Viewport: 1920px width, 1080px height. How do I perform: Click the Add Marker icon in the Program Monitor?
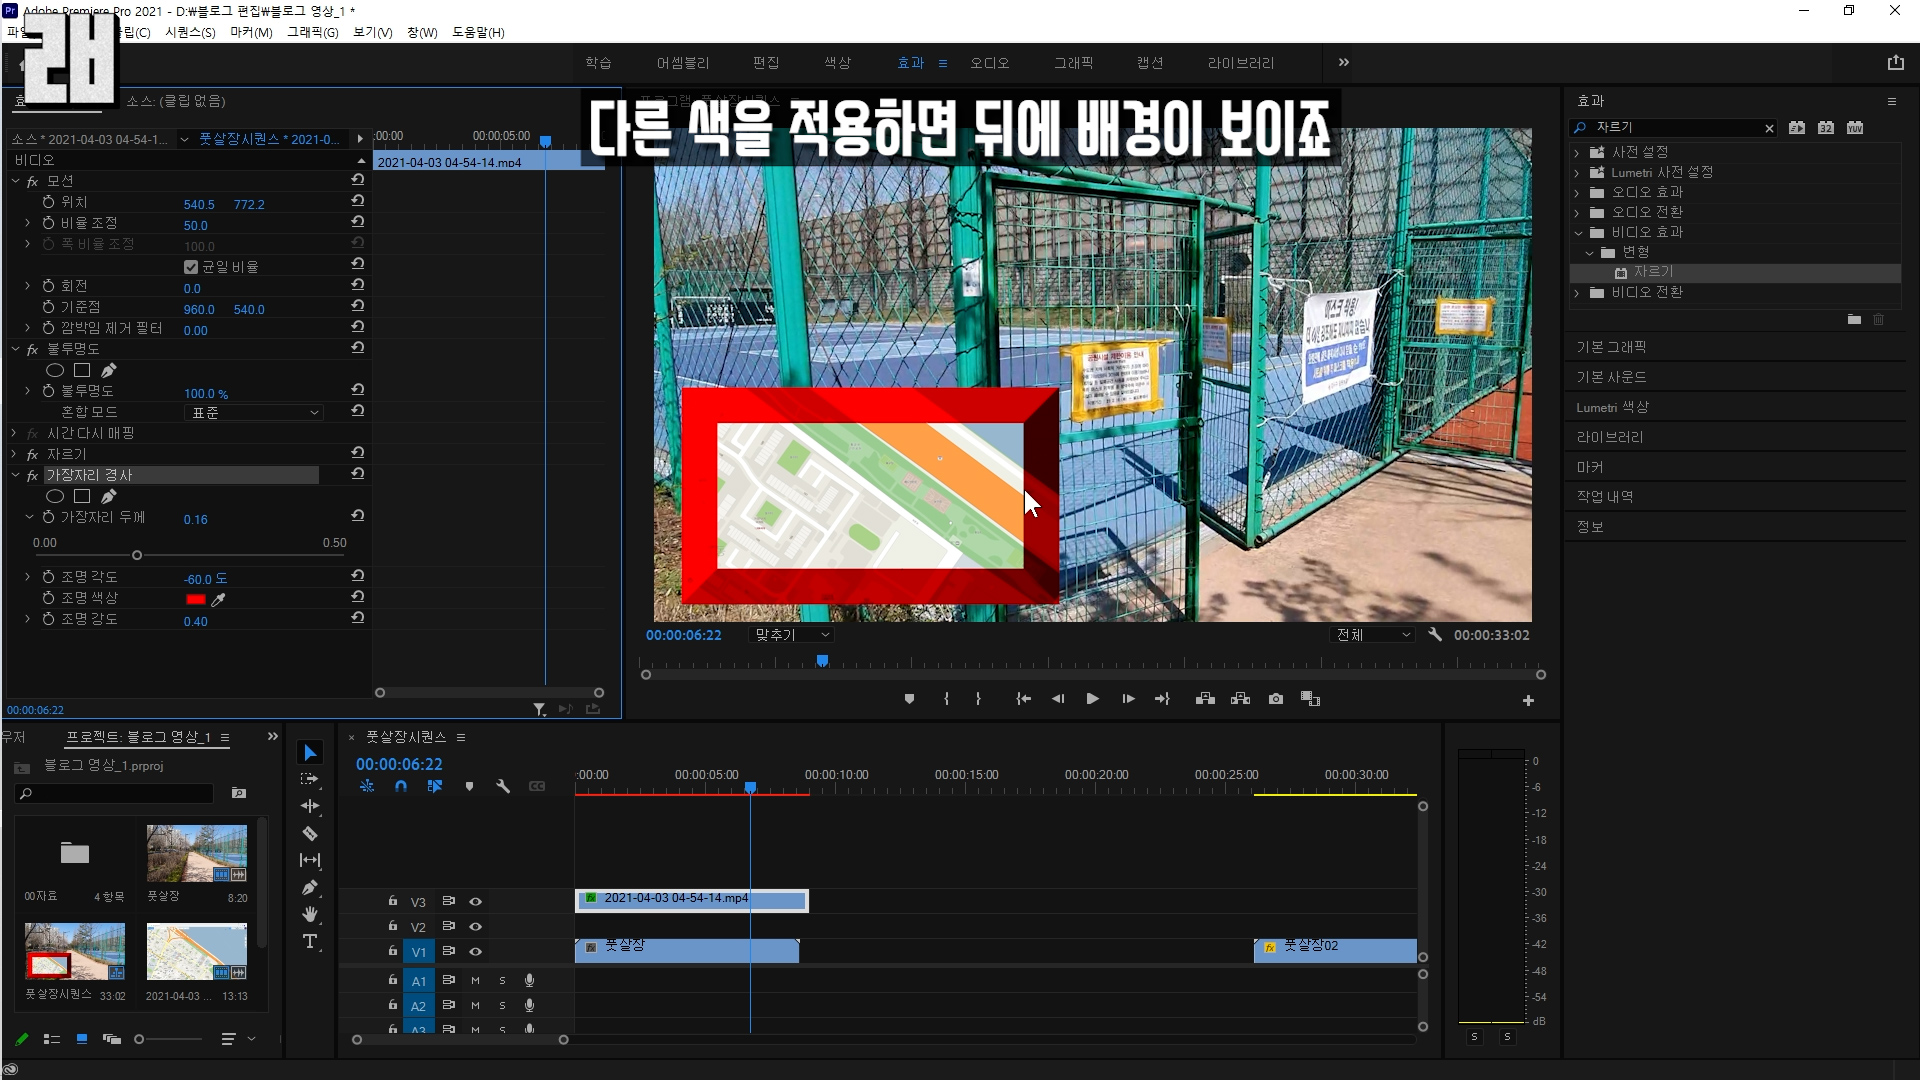909,699
